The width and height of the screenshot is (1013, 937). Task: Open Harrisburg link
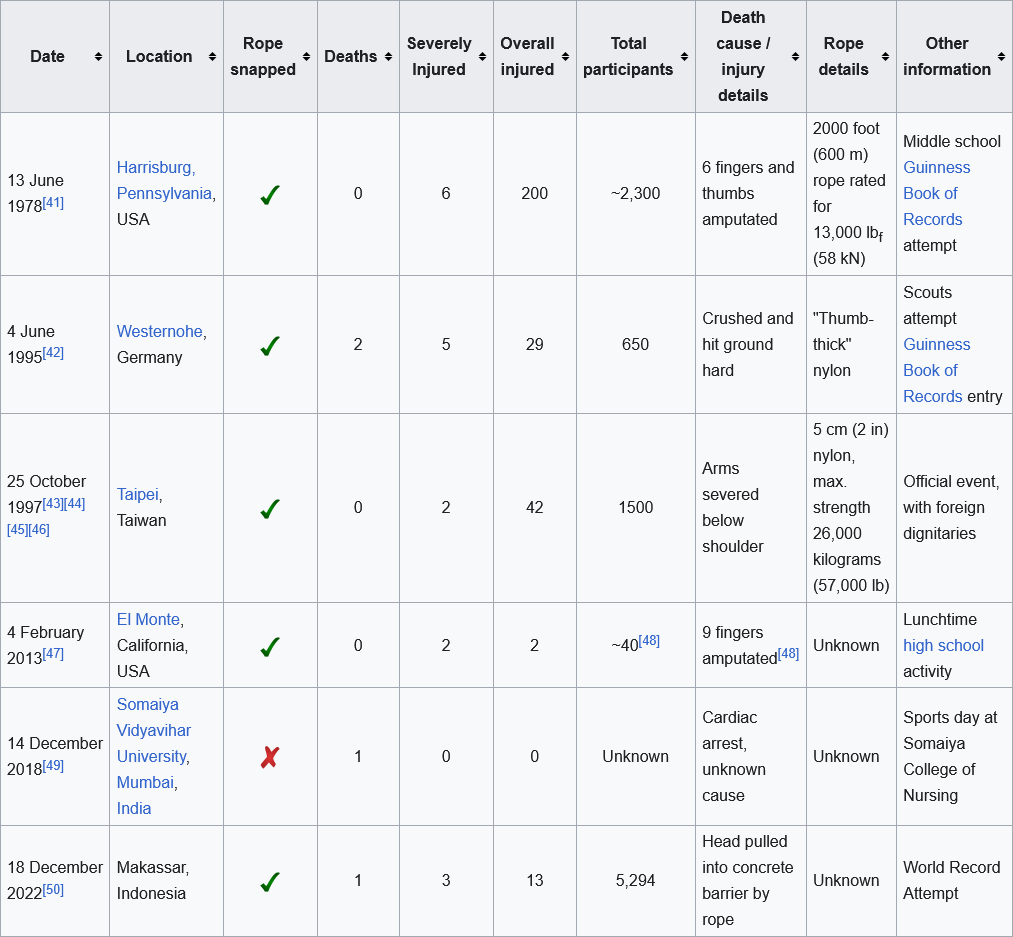[156, 167]
